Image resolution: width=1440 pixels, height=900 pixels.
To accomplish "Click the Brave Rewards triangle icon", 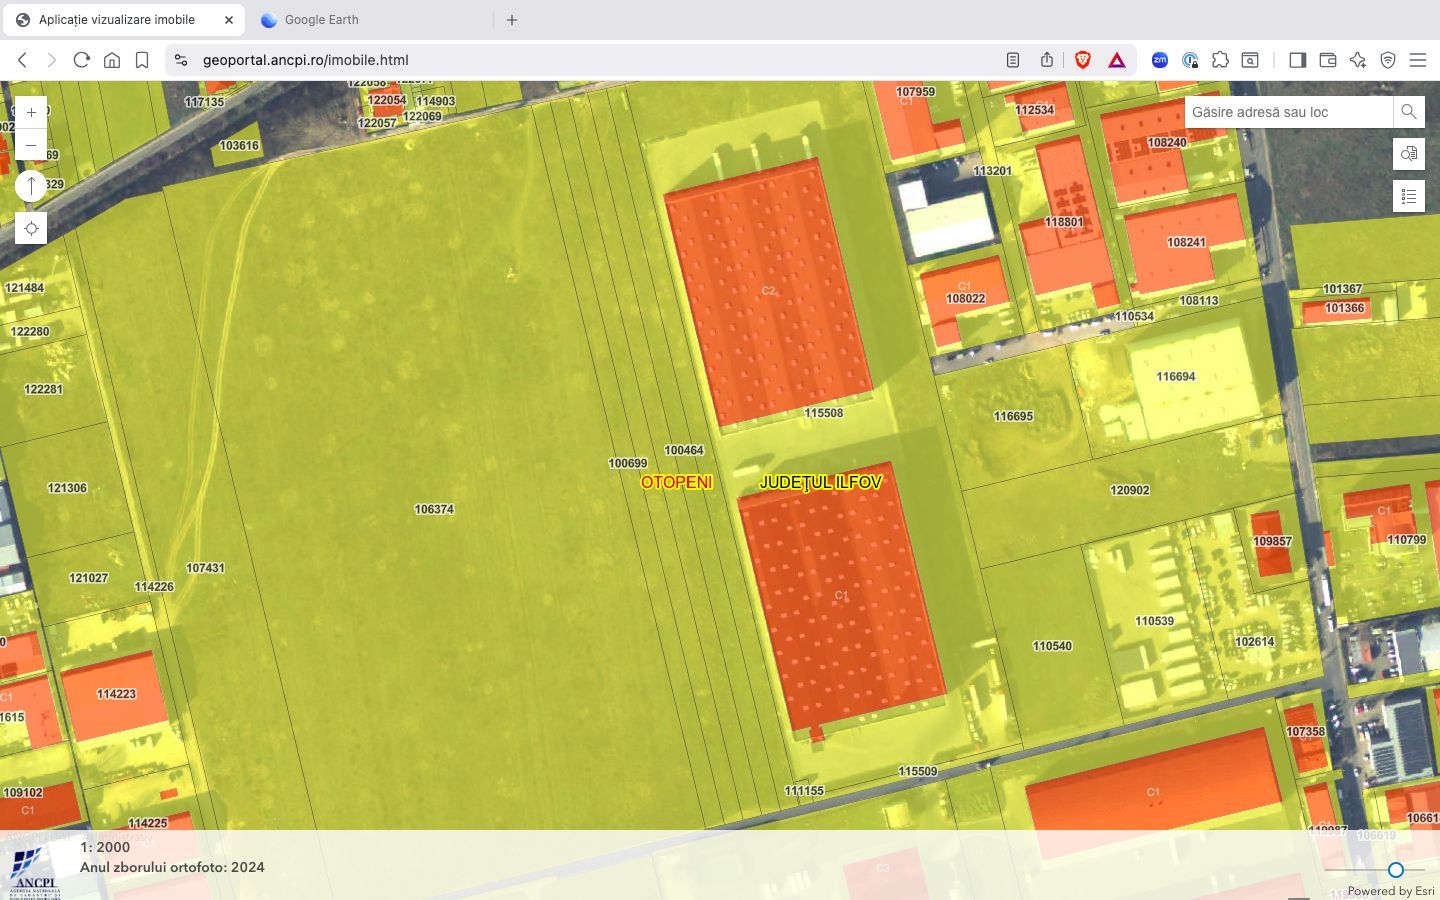I will (1116, 60).
